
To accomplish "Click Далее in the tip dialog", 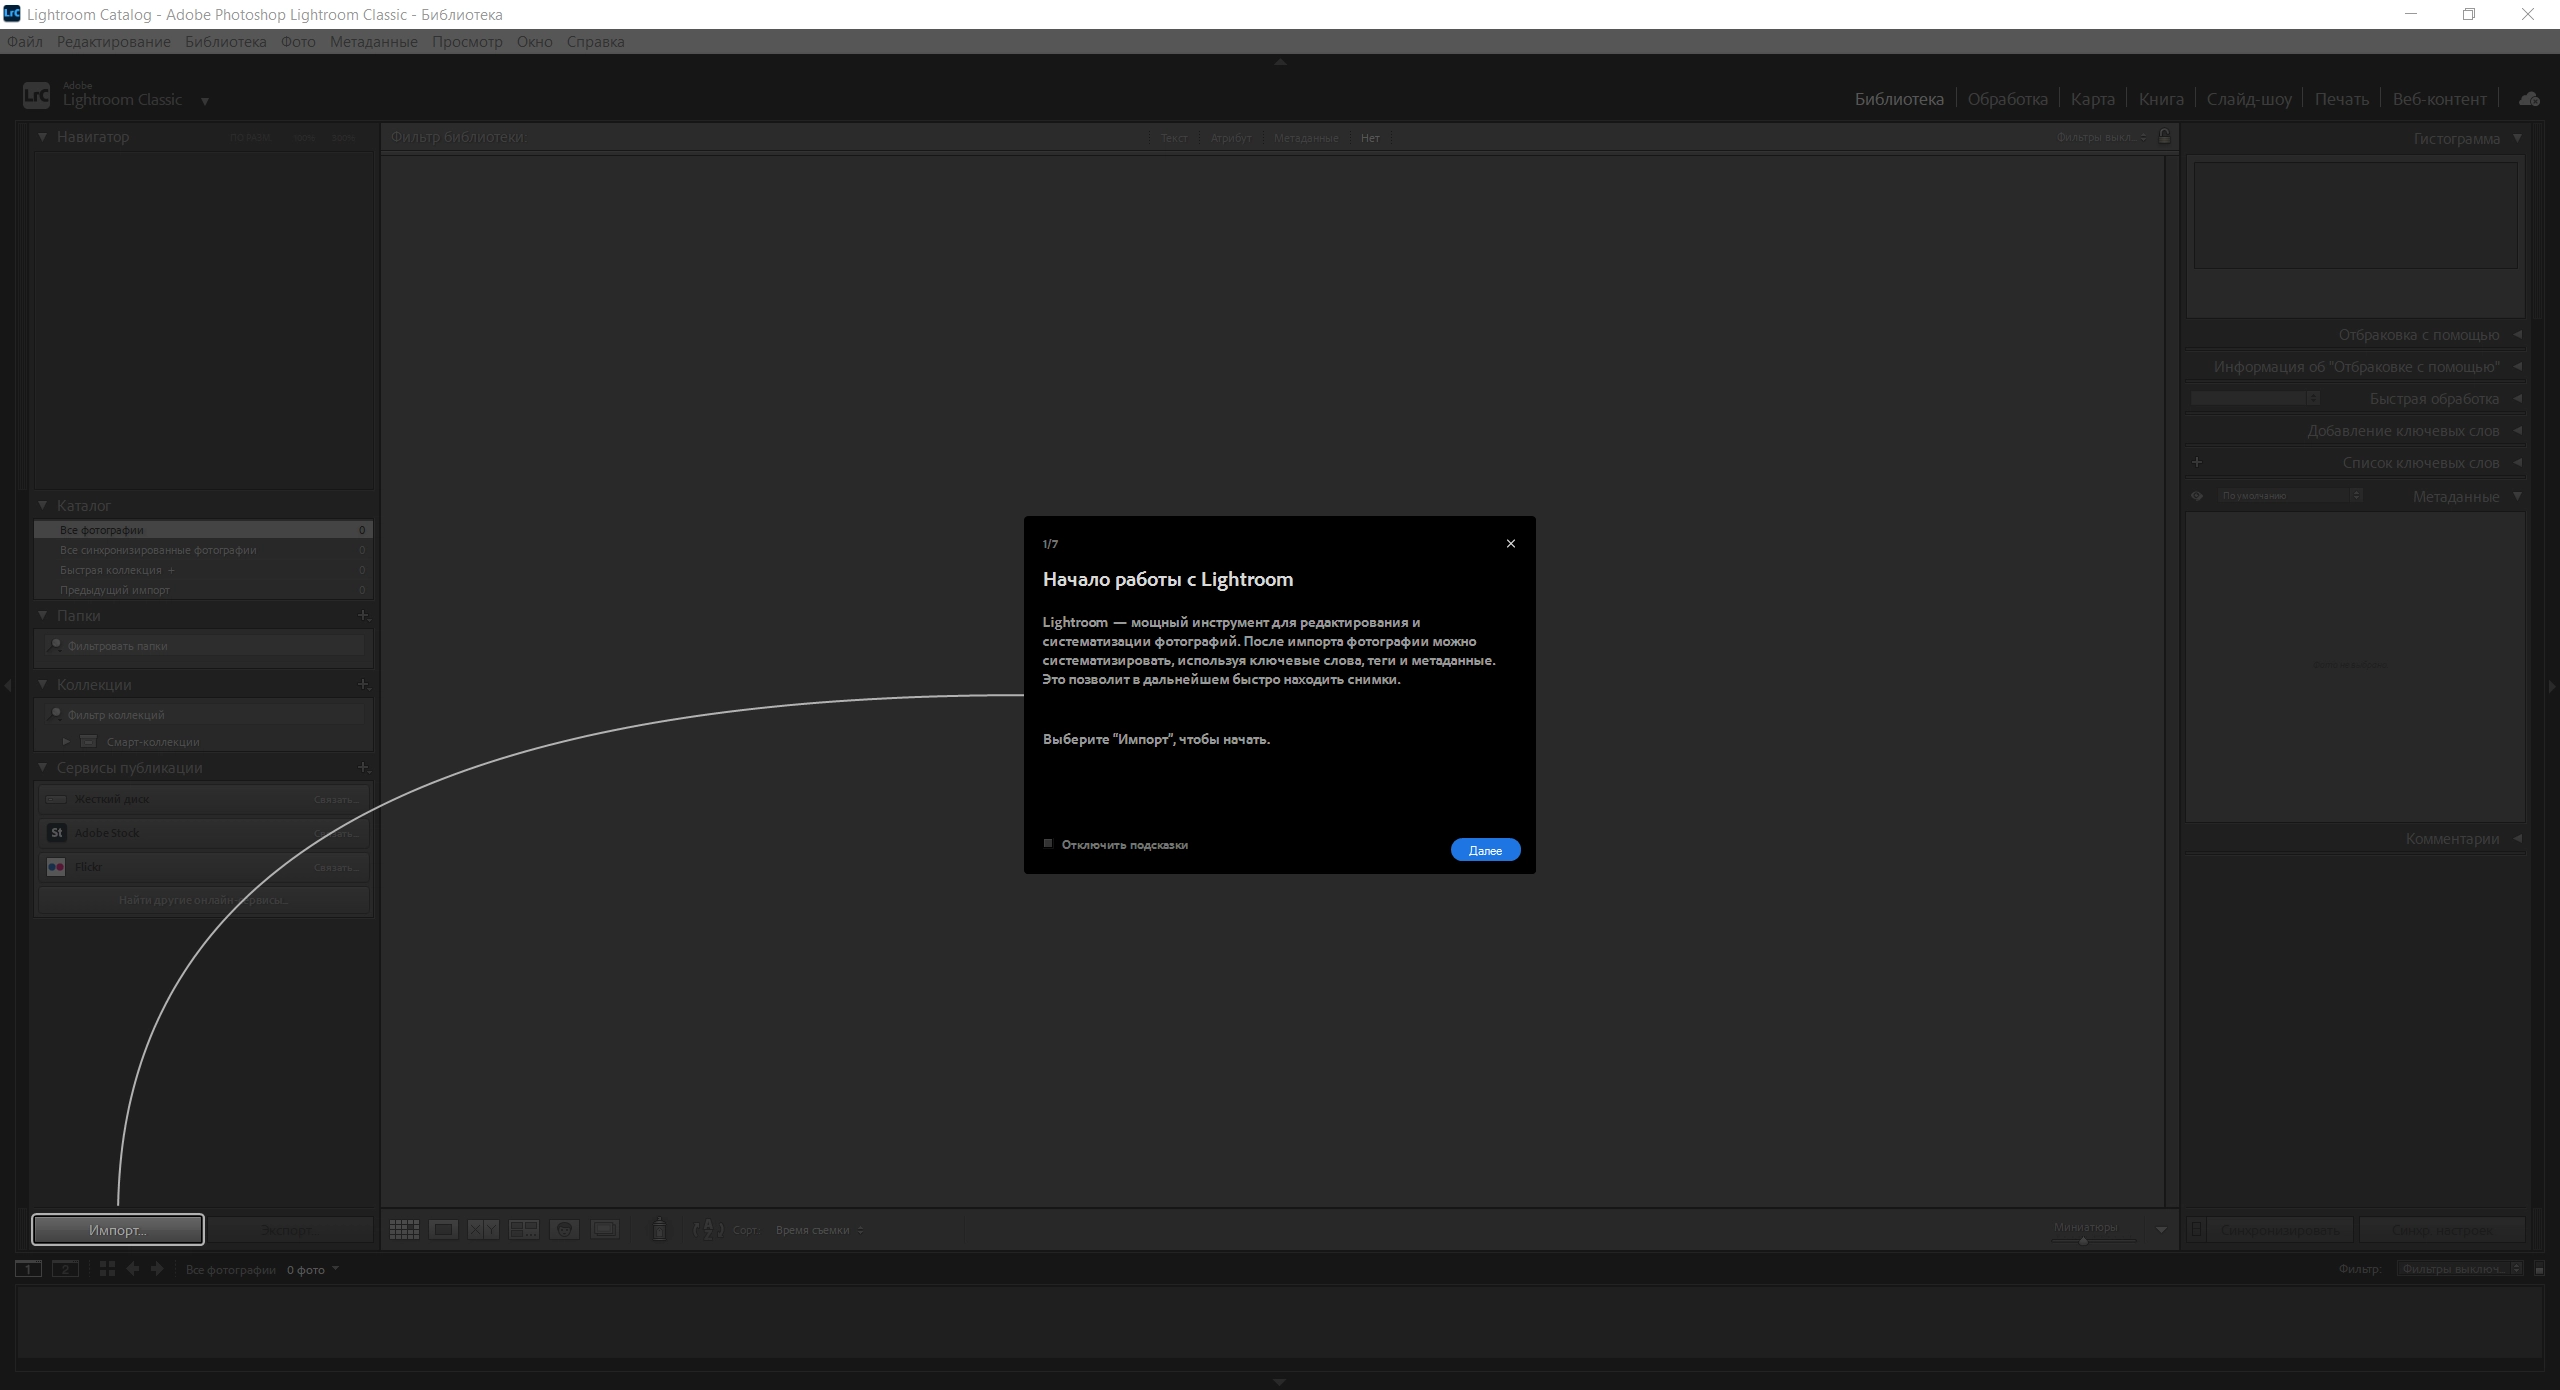I will point(1485,850).
